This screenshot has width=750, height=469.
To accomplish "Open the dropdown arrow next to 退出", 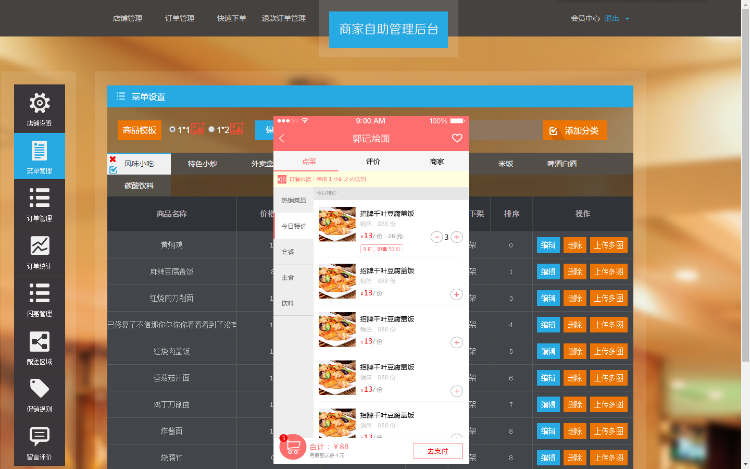I will pos(627,19).
